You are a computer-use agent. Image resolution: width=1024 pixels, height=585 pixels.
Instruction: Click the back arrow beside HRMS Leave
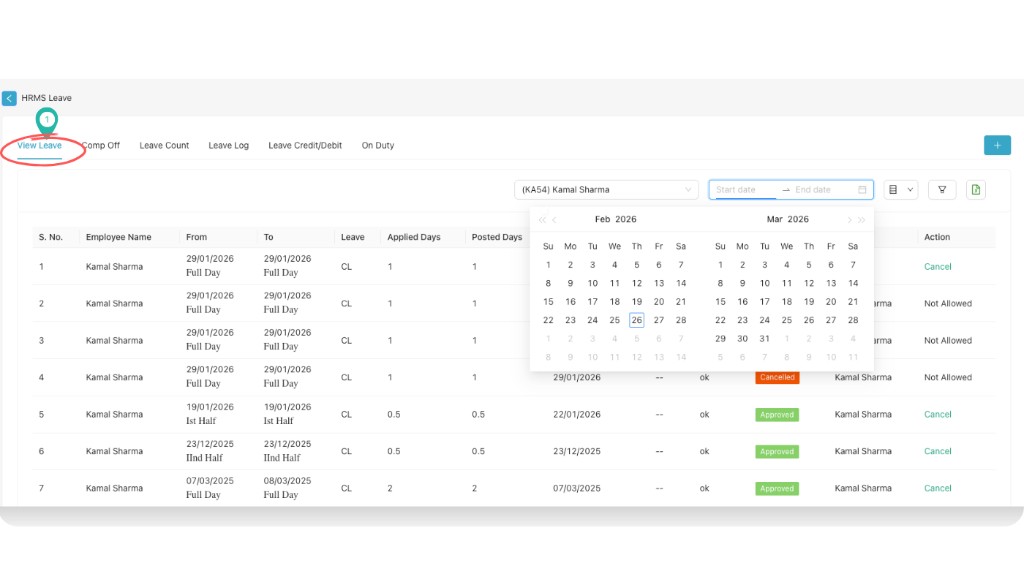click(x=10, y=98)
